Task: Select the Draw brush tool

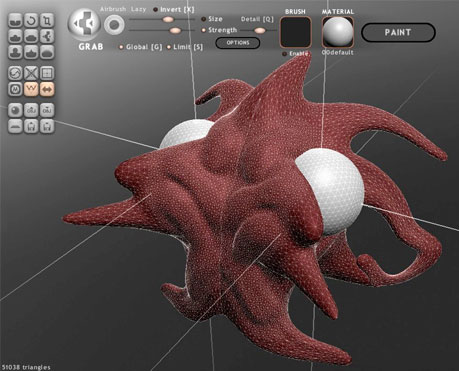Action: [x=15, y=36]
